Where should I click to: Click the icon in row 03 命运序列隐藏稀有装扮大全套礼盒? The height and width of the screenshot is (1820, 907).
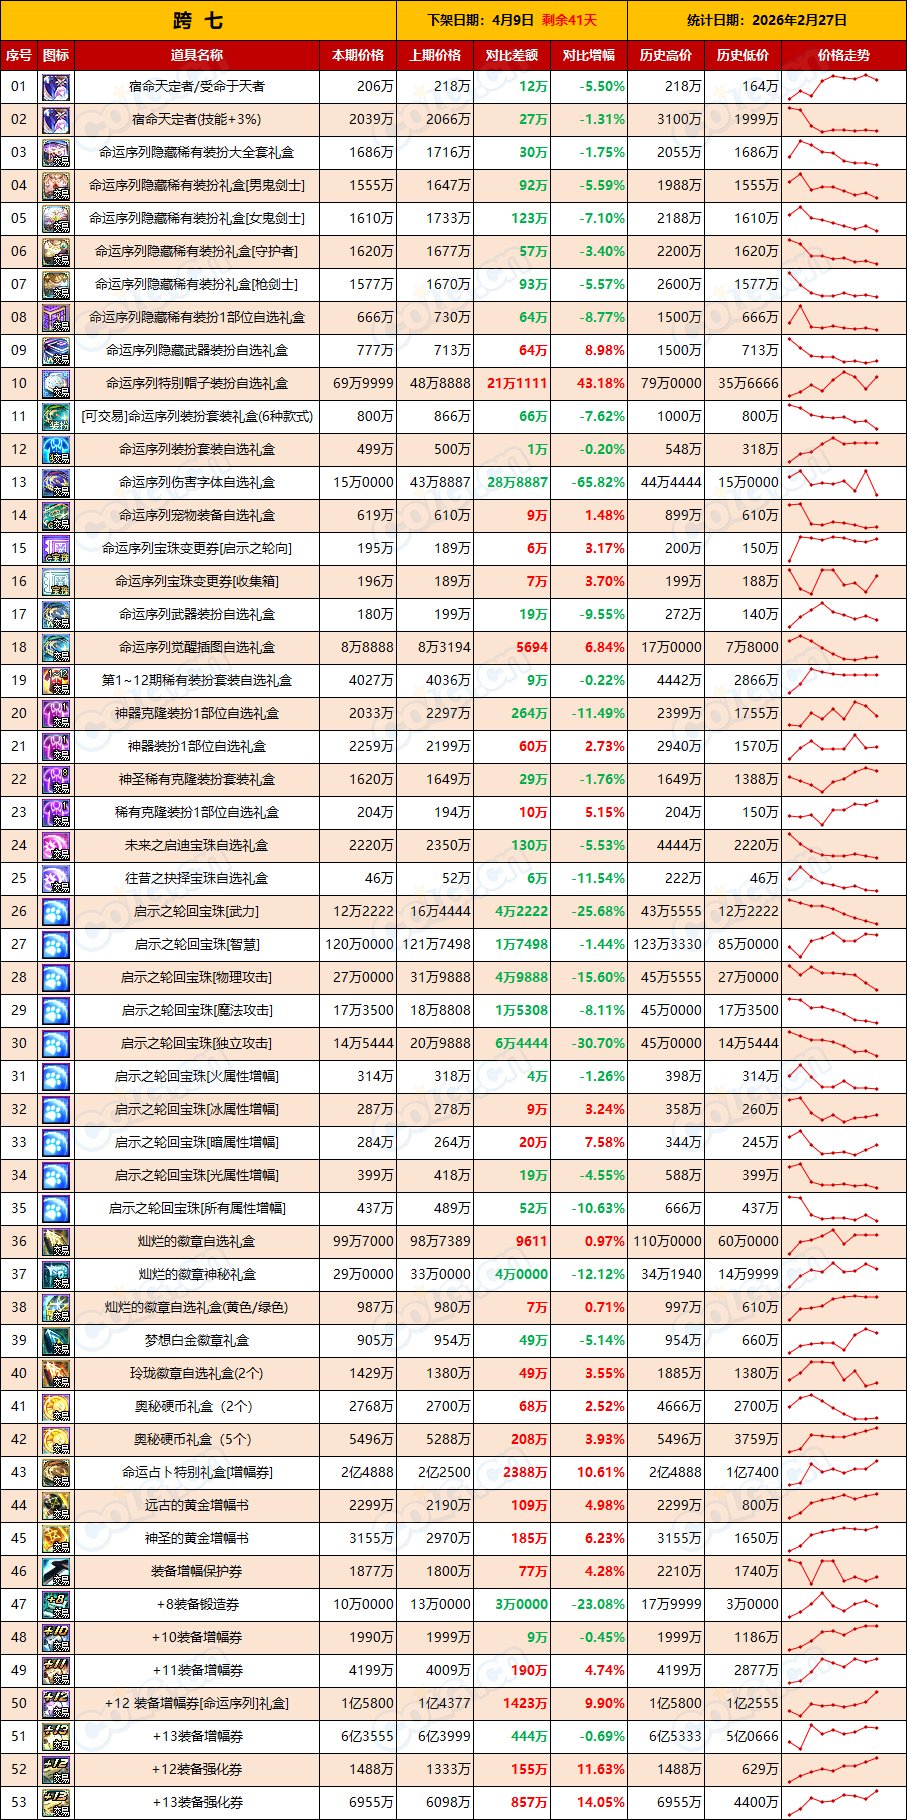coord(56,153)
